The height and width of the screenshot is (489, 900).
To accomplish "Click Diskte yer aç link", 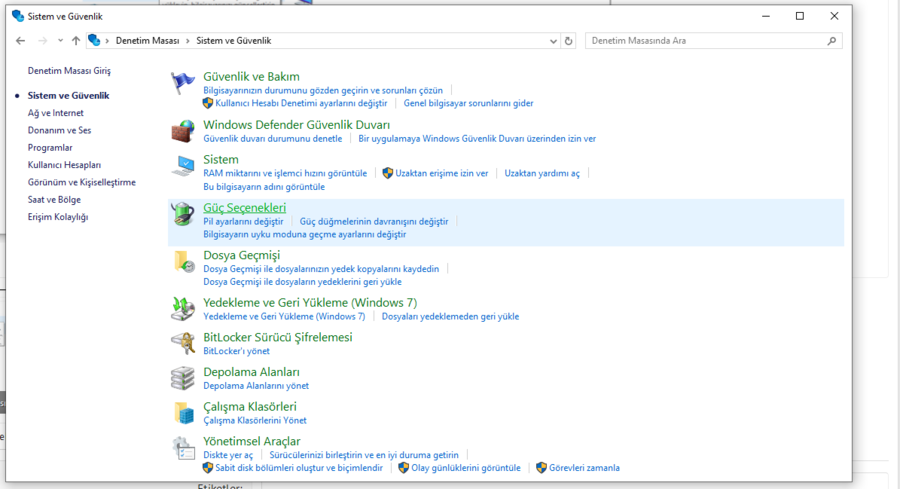I will tap(228, 455).
